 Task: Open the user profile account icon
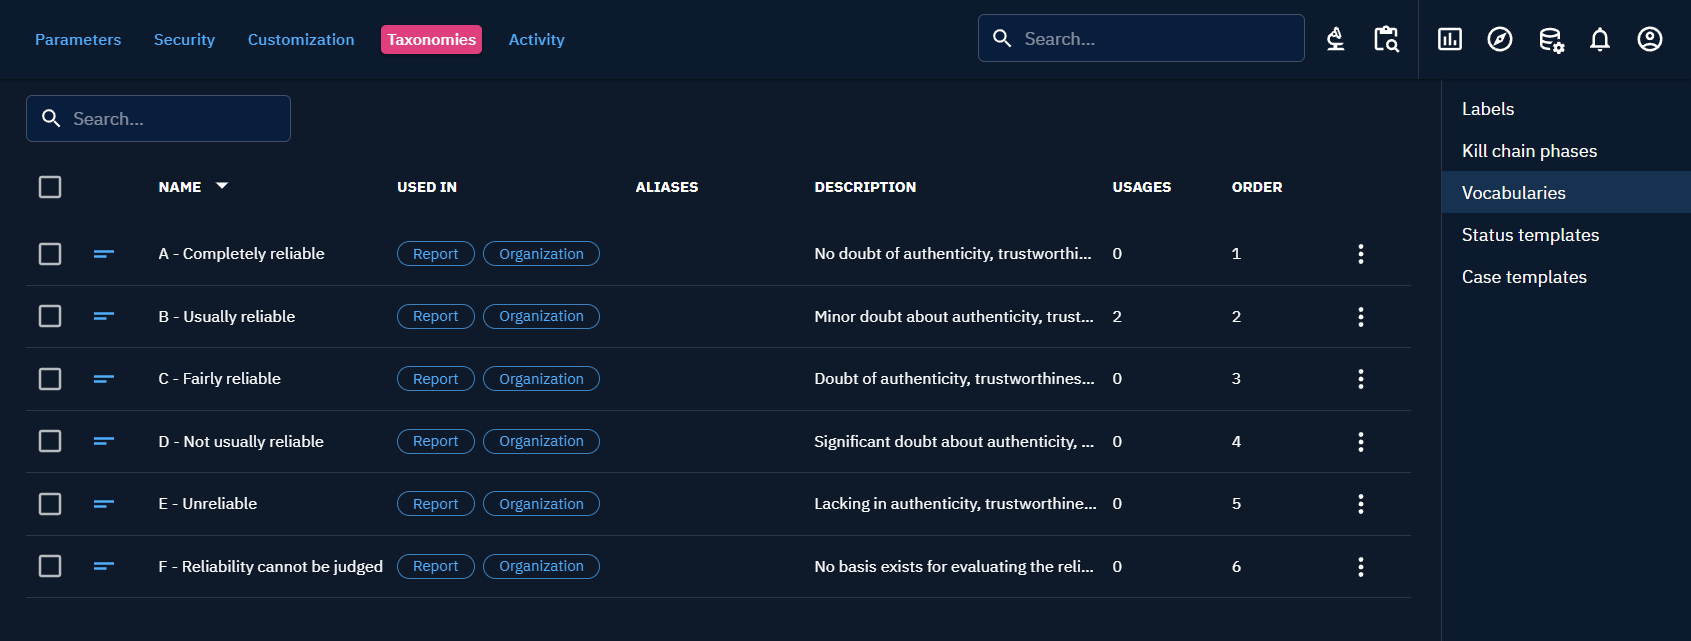click(1649, 39)
